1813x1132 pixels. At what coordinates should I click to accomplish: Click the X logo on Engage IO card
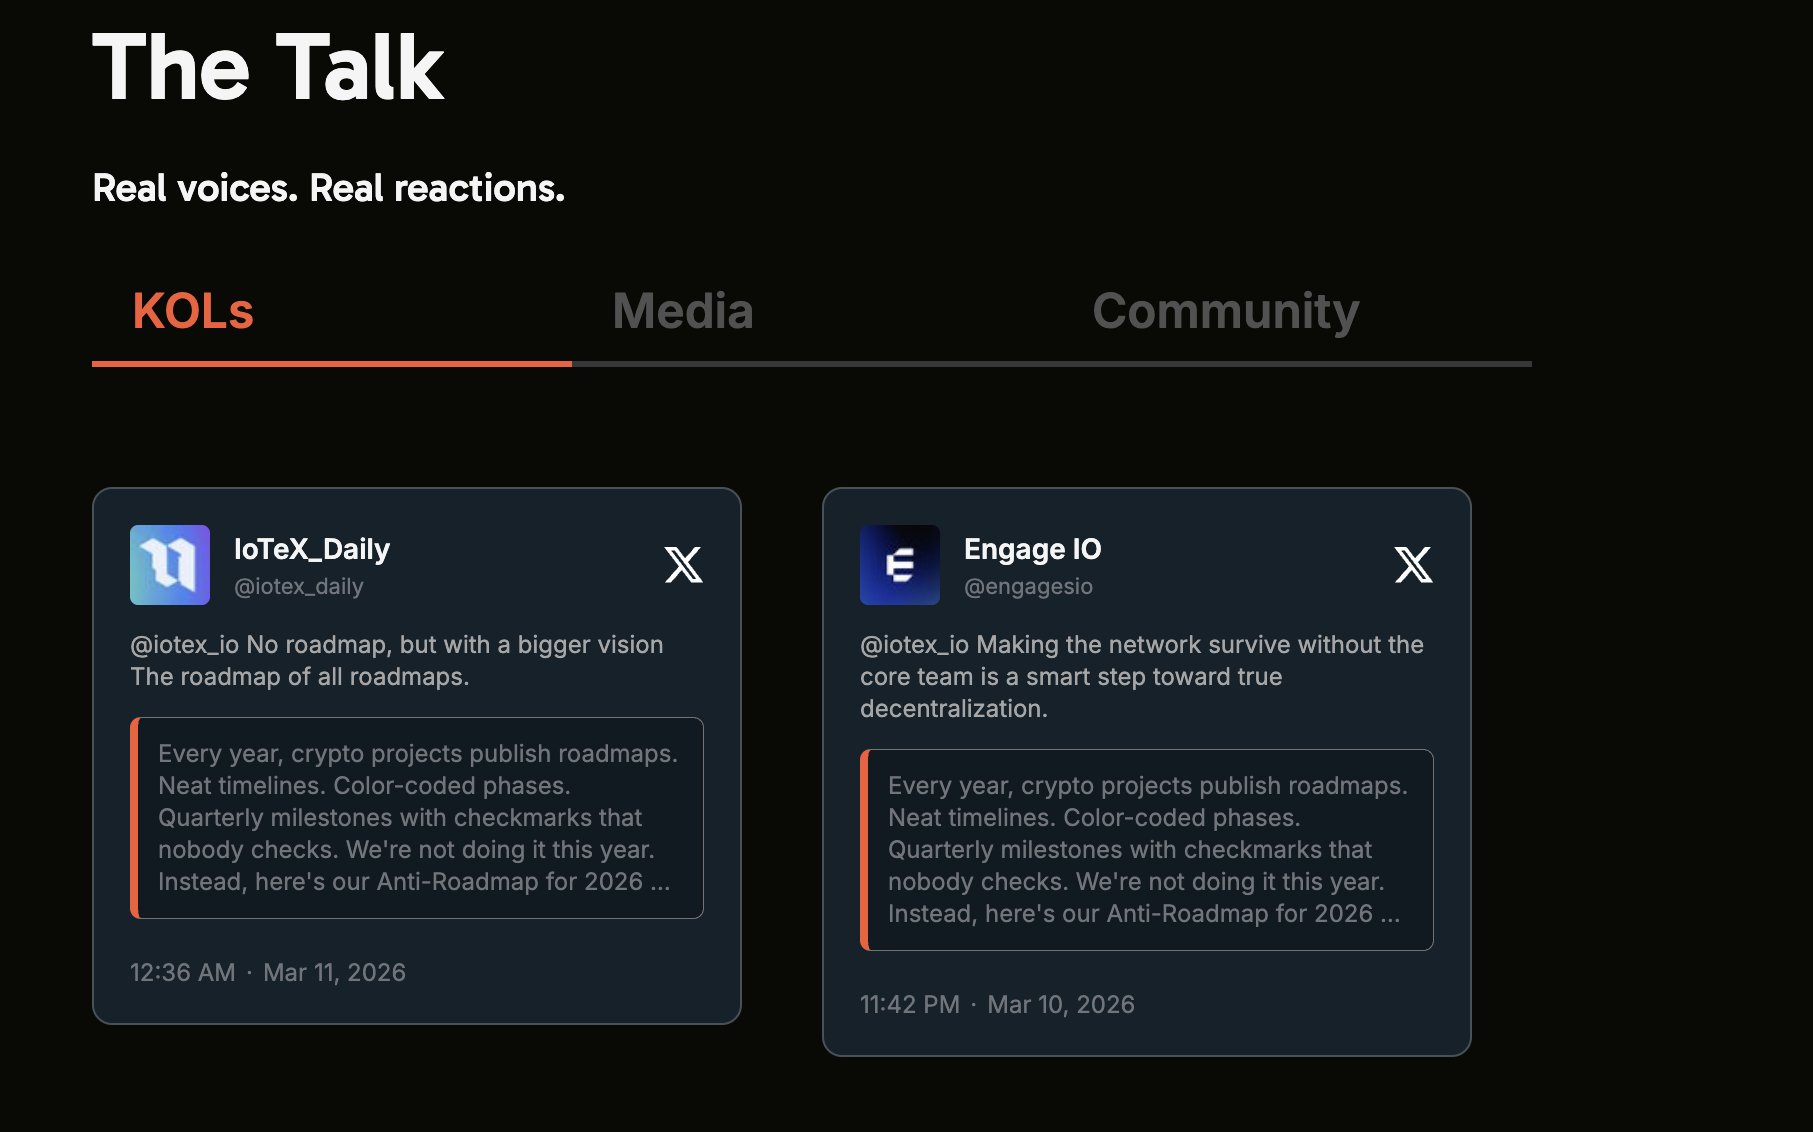(1413, 565)
